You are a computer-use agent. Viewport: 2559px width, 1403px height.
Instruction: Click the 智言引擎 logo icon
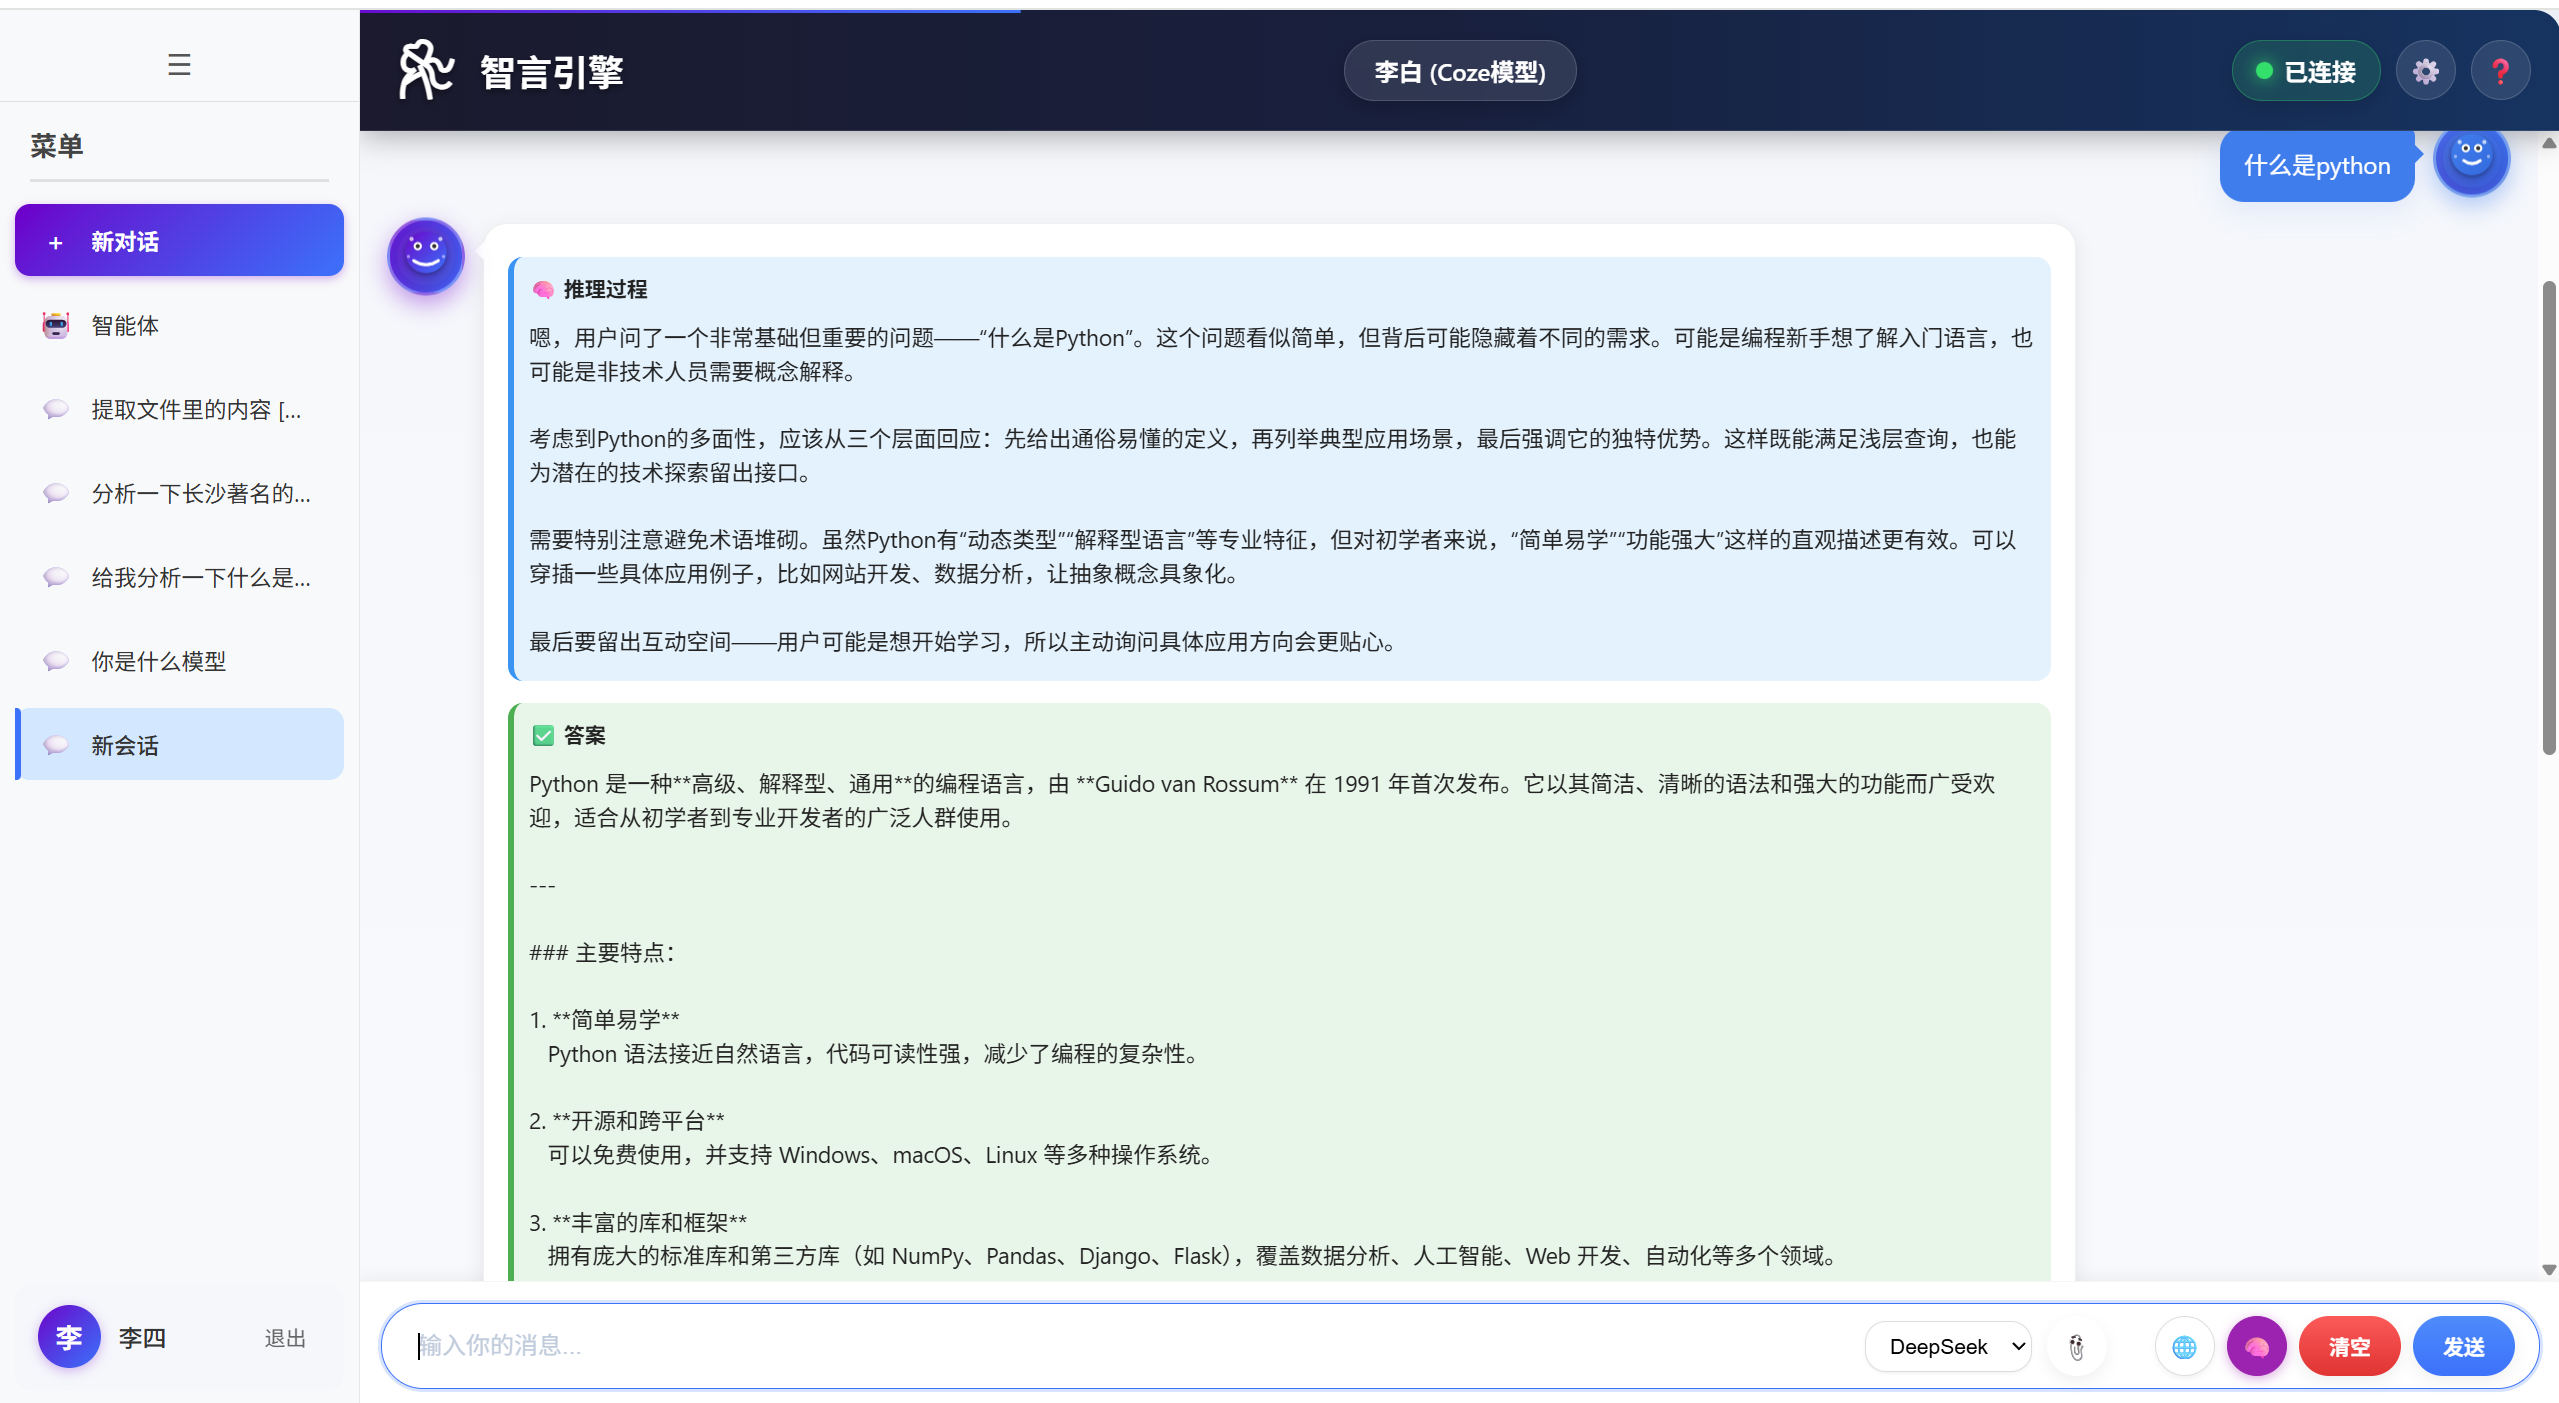pos(426,70)
